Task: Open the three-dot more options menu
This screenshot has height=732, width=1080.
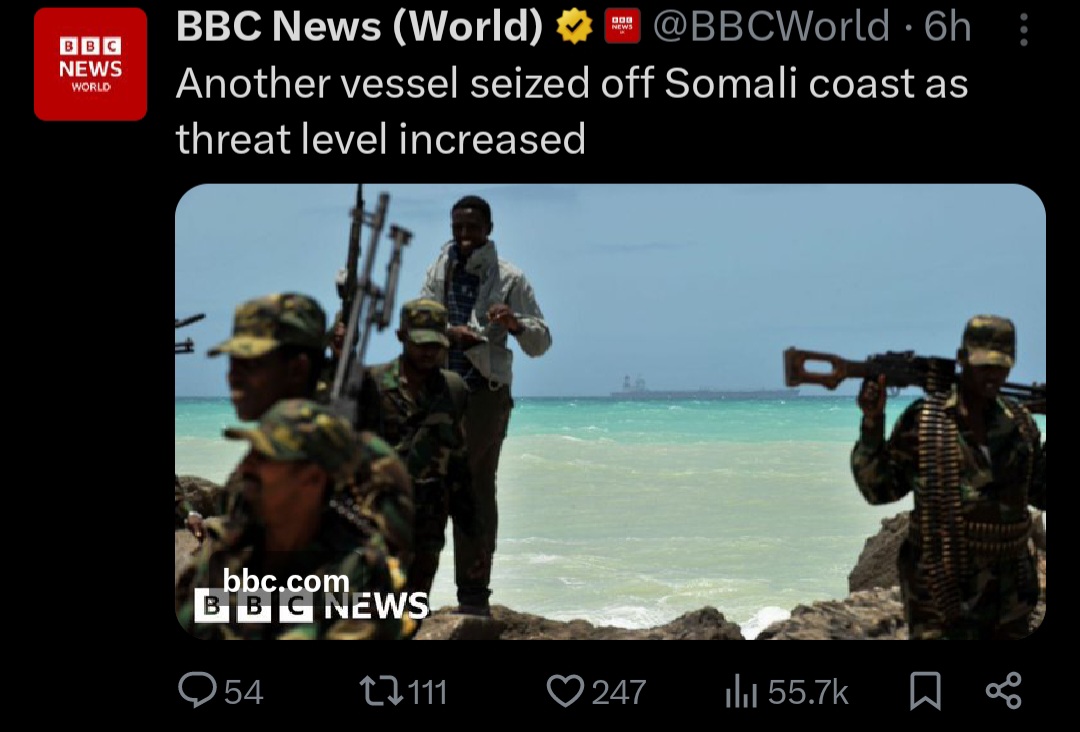Action: [x=1024, y=30]
